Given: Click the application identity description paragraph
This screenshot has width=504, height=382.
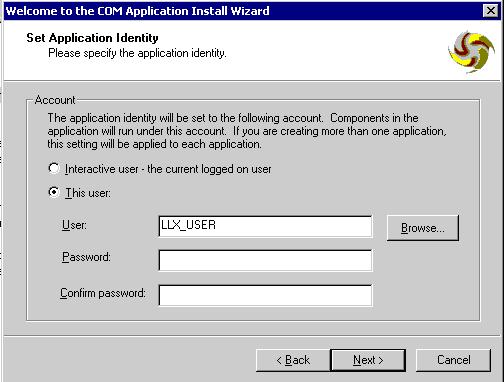Looking at the screenshot, I should click(247, 131).
